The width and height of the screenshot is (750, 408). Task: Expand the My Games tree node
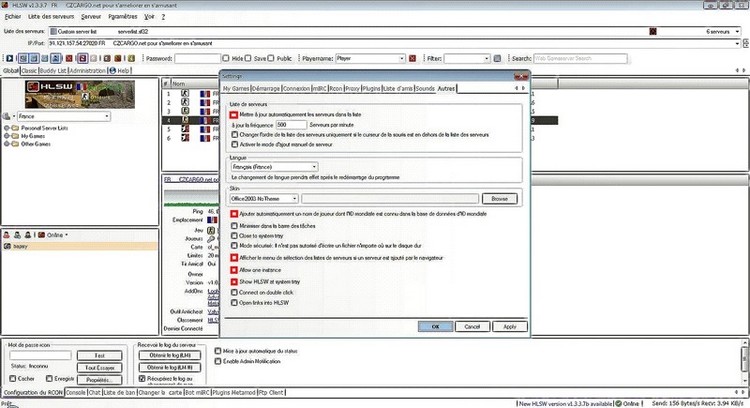(x=7, y=136)
